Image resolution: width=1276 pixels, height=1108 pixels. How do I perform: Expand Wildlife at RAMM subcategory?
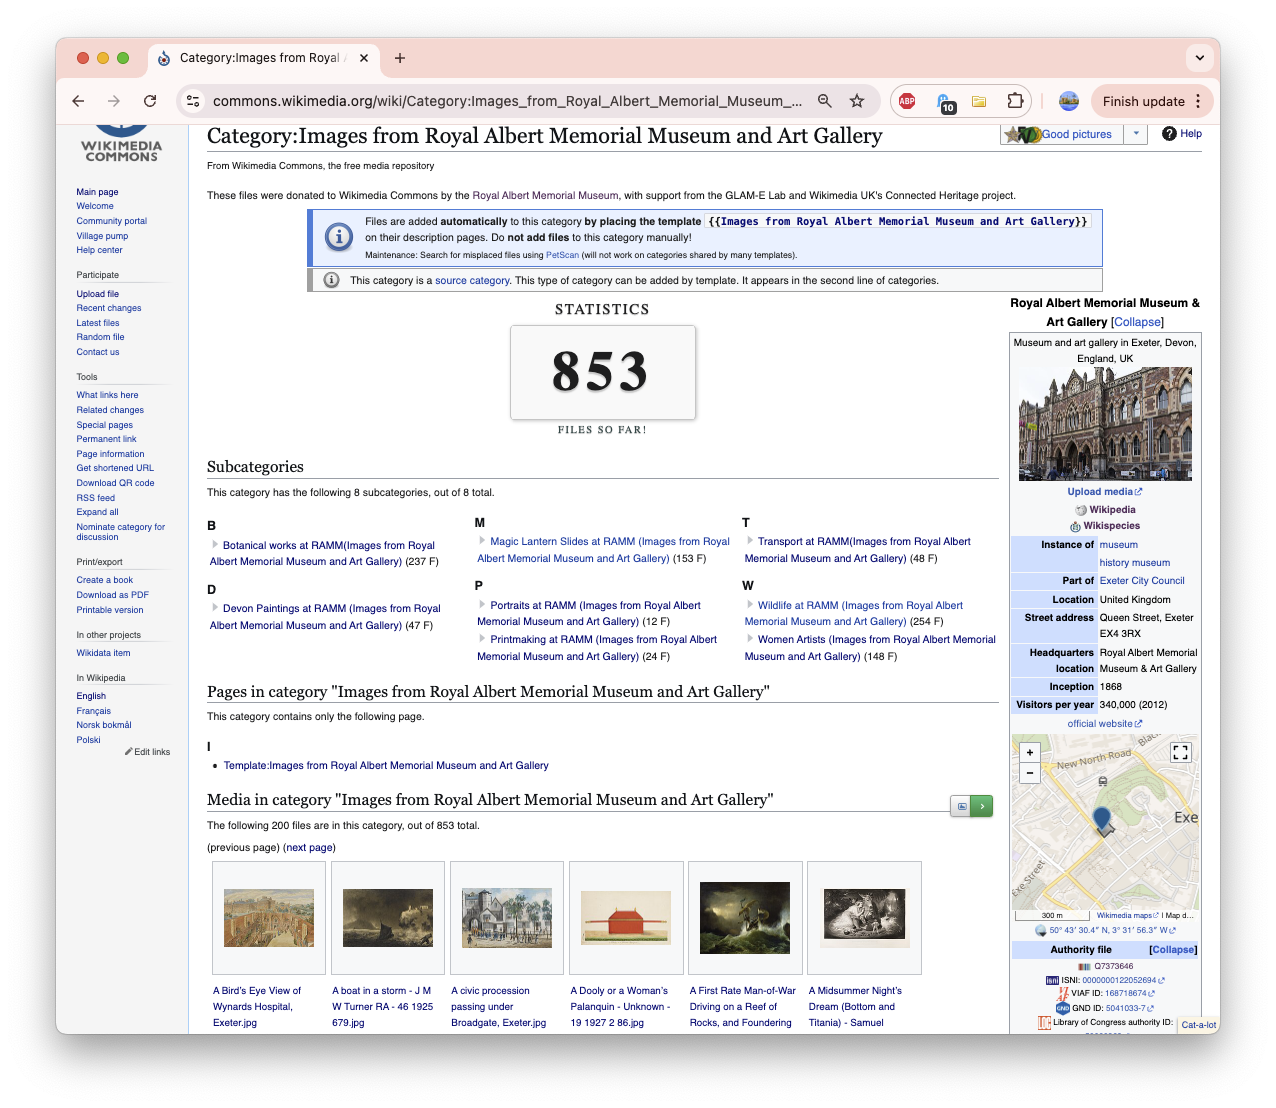click(x=750, y=605)
